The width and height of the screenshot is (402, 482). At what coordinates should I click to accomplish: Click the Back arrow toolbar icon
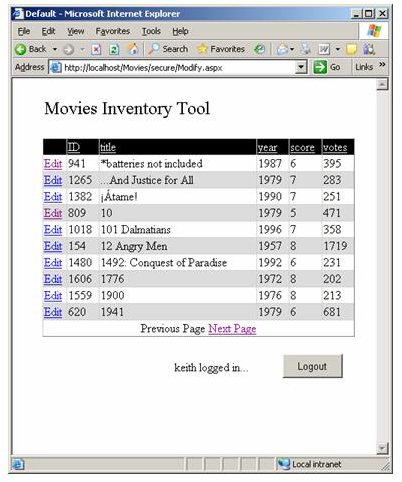pyautogui.click(x=20, y=49)
